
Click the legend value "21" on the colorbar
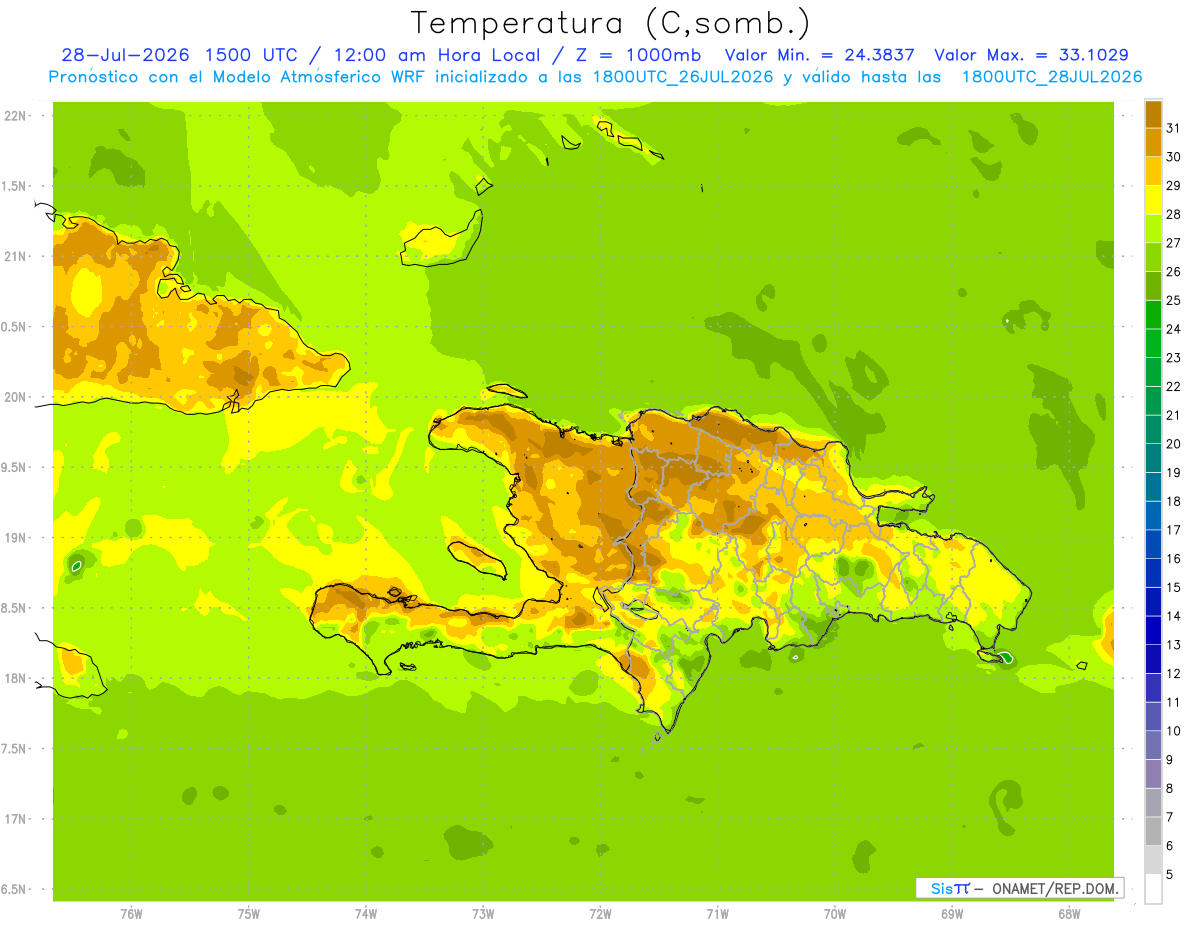coord(1173,415)
